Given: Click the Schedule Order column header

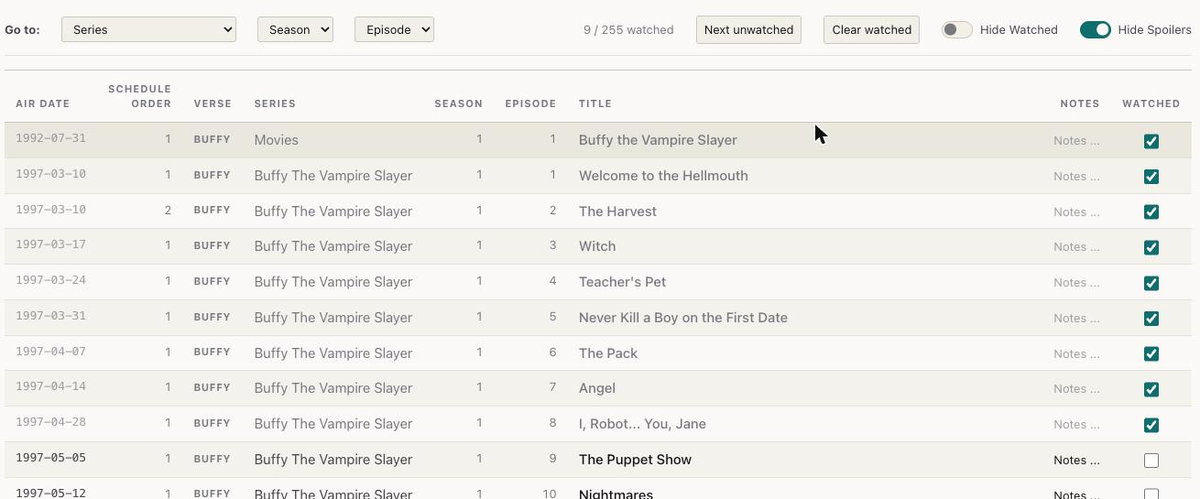Looking at the screenshot, I should click(140, 97).
